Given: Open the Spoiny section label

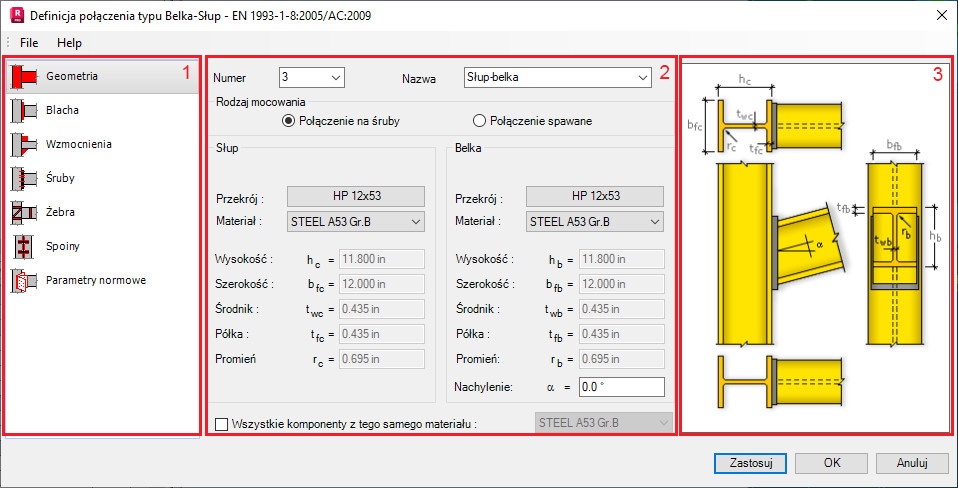Looking at the screenshot, I should coord(63,247).
